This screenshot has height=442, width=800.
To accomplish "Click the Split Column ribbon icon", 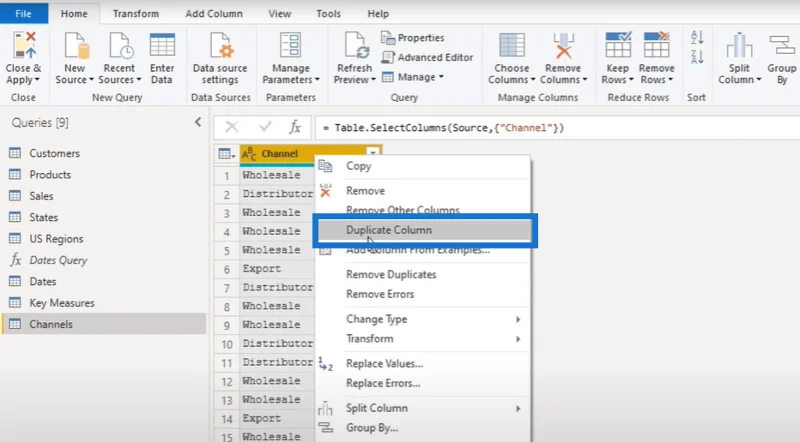I will tap(739, 45).
